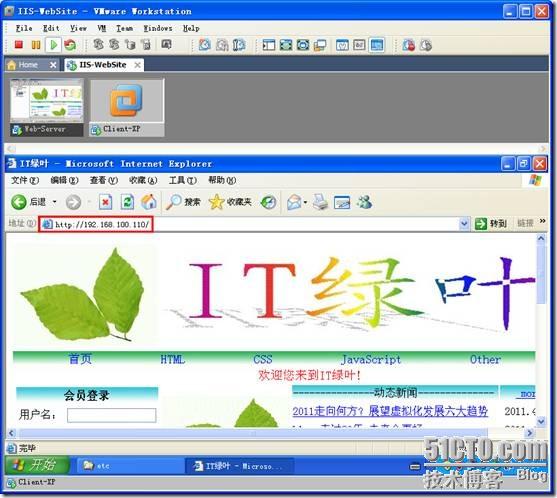Click the Search magnifier button in IE
557x498 pixels.
pos(183,202)
